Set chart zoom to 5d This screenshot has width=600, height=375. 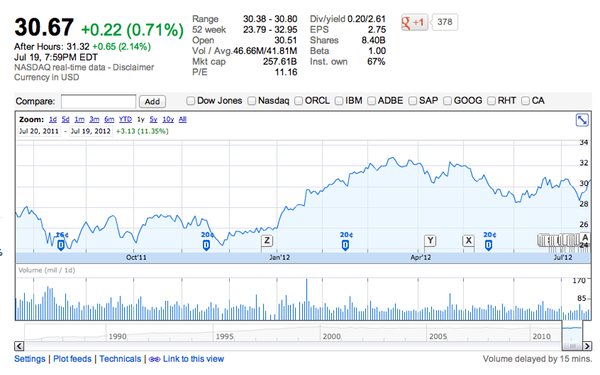[65, 119]
